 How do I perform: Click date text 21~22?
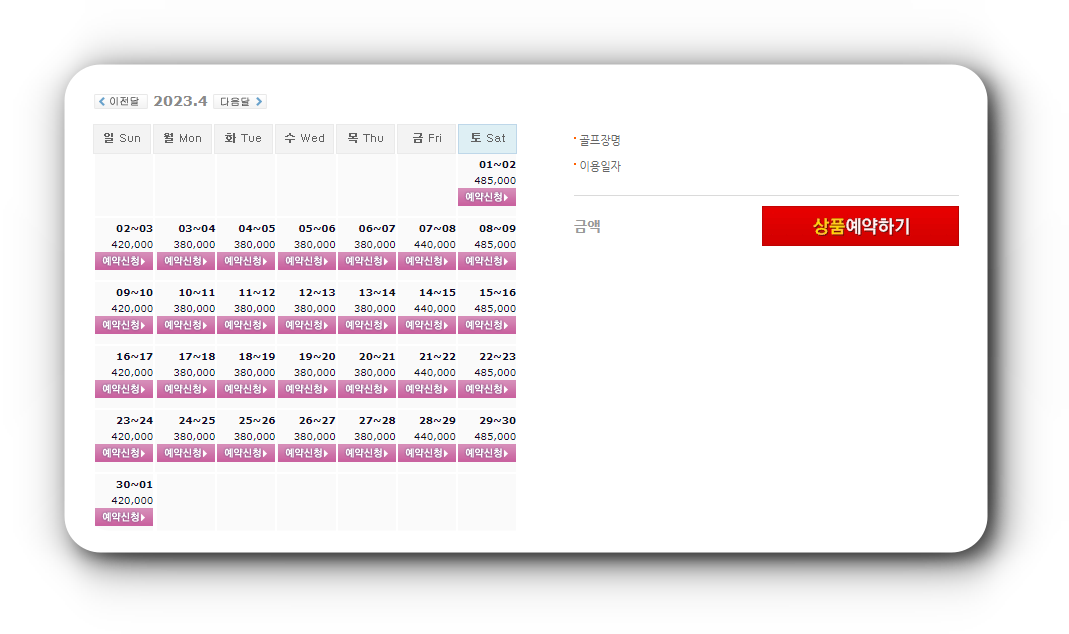pyautogui.click(x=438, y=357)
